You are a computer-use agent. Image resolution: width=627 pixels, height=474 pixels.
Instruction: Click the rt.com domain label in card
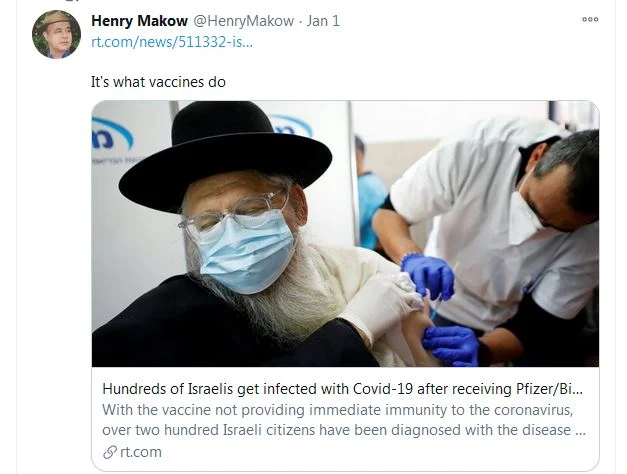point(141,452)
